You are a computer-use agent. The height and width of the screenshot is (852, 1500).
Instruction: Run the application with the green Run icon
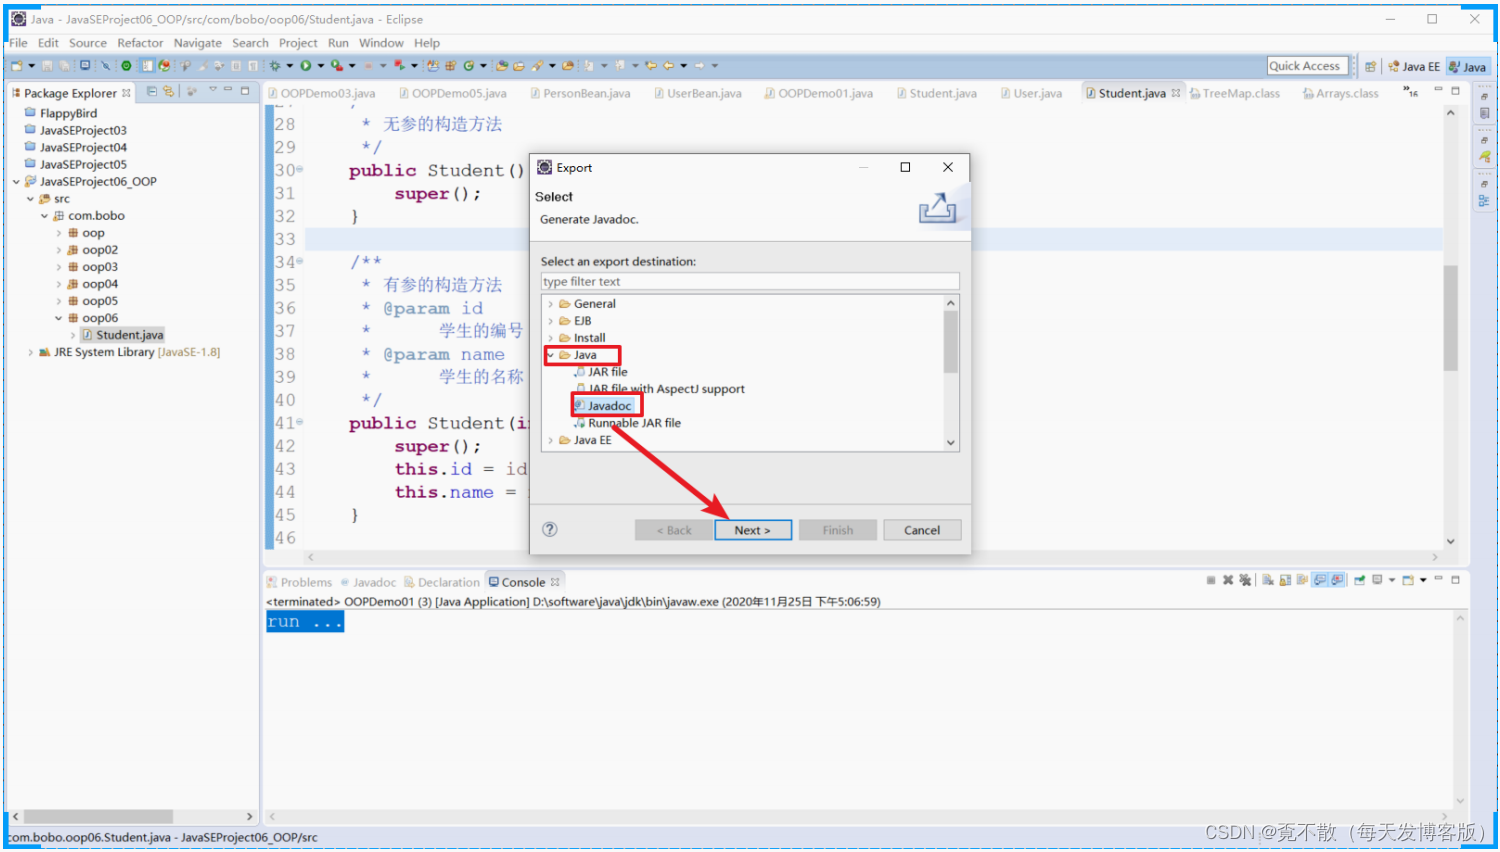(305, 65)
